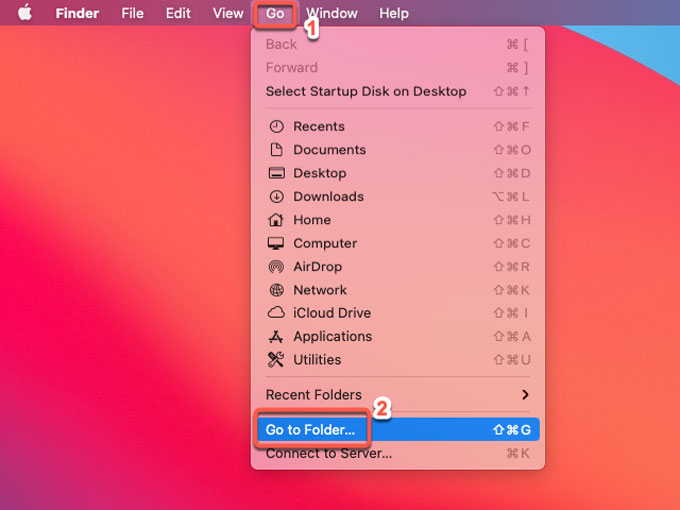This screenshot has height=510, width=680.
Task: Click the ⇧⌘R shortcut next to AirDrop
Action: (x=512, y=267)
